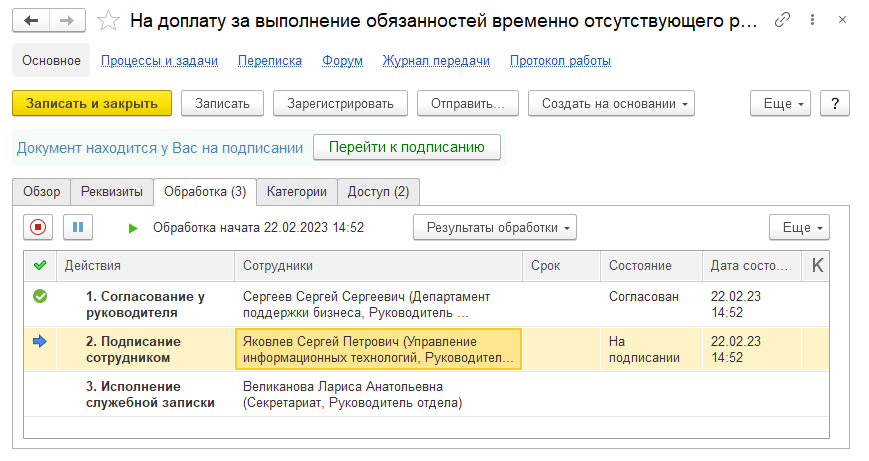Viewport: 869px width, 461px height.
Task: Click the three-dot window menu icon
Action: (812, 20)
